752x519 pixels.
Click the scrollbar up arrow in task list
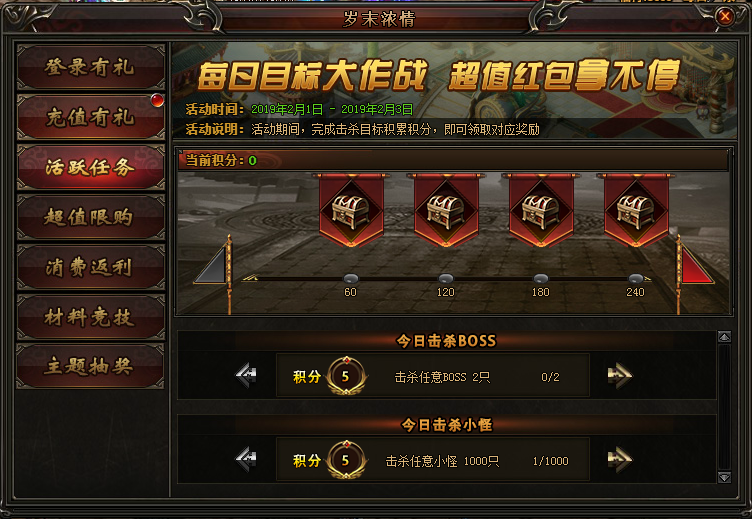[724, 337]
